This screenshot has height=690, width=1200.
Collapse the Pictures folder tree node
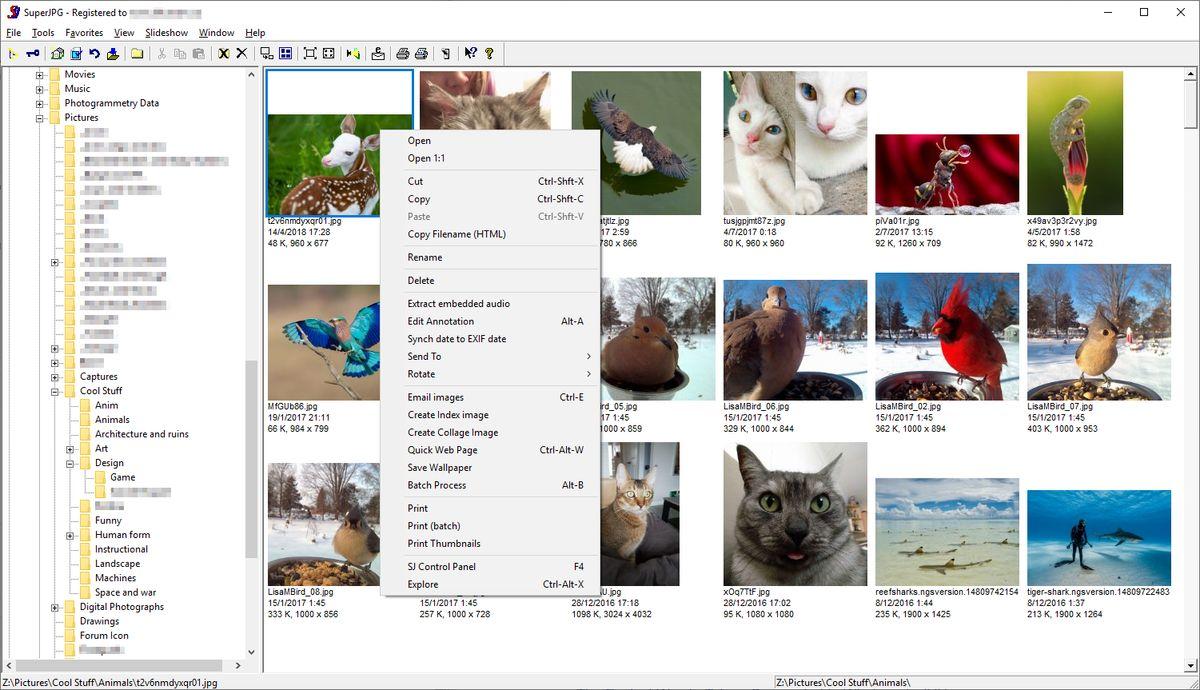pos(40,118)
